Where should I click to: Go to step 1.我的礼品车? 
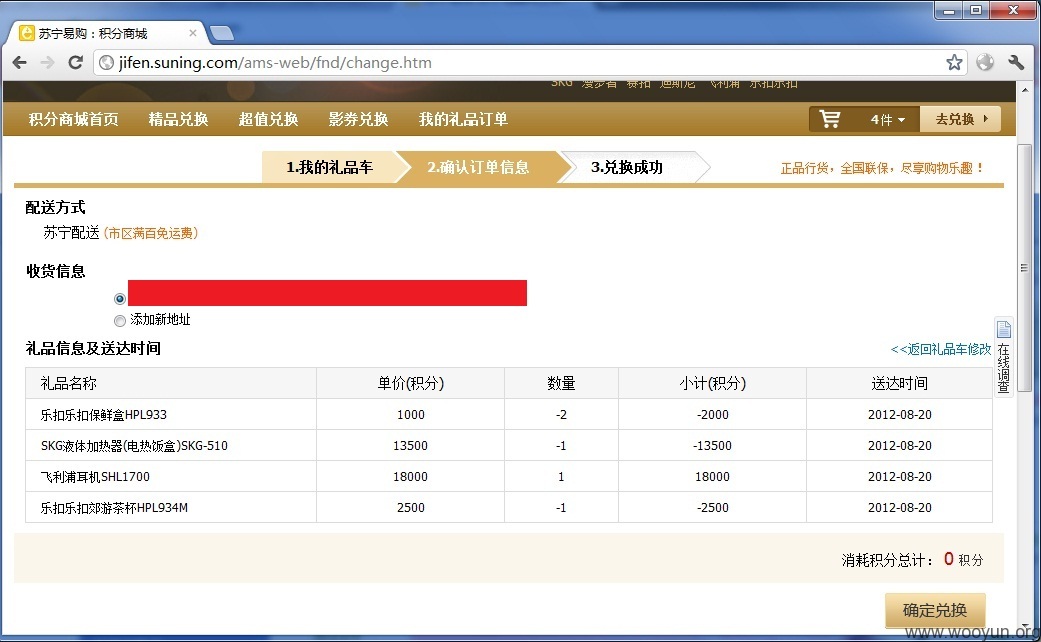pos(330,167)
